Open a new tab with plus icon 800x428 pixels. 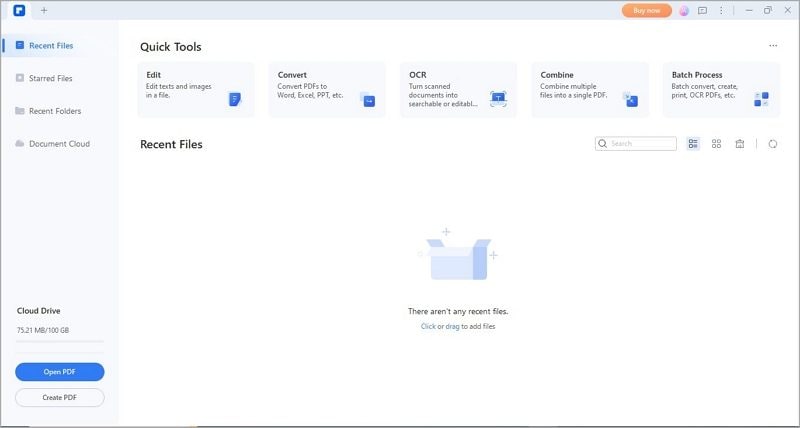(43, 10)
